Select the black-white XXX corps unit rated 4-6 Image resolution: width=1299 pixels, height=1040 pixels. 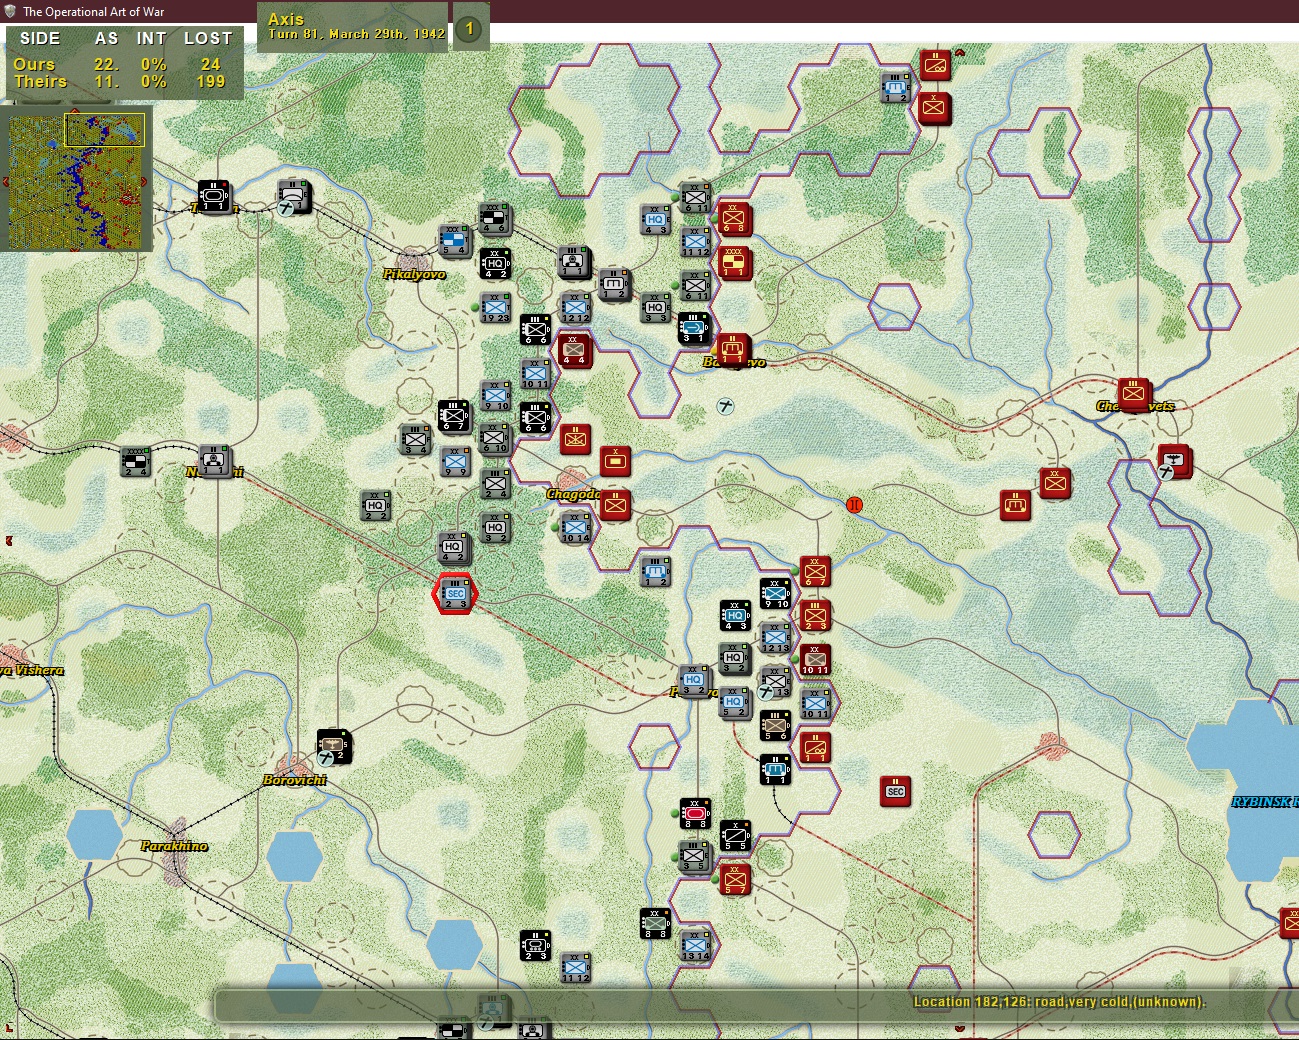tap(495, 219)
